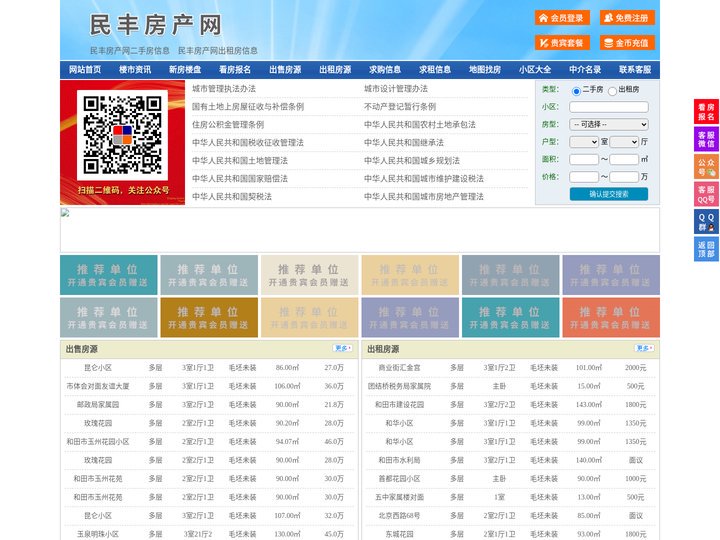Open the 邮政局家属园 sale listing
Image resolution: width=720 pixels, height=540 pixels.
[x=98, y=405]
